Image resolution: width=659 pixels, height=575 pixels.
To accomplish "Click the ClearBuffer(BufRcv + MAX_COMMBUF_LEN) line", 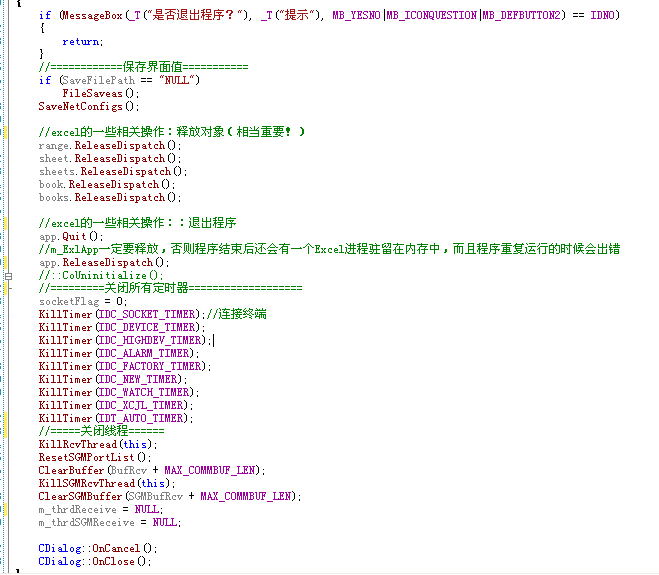I will (x=152, y=470).
